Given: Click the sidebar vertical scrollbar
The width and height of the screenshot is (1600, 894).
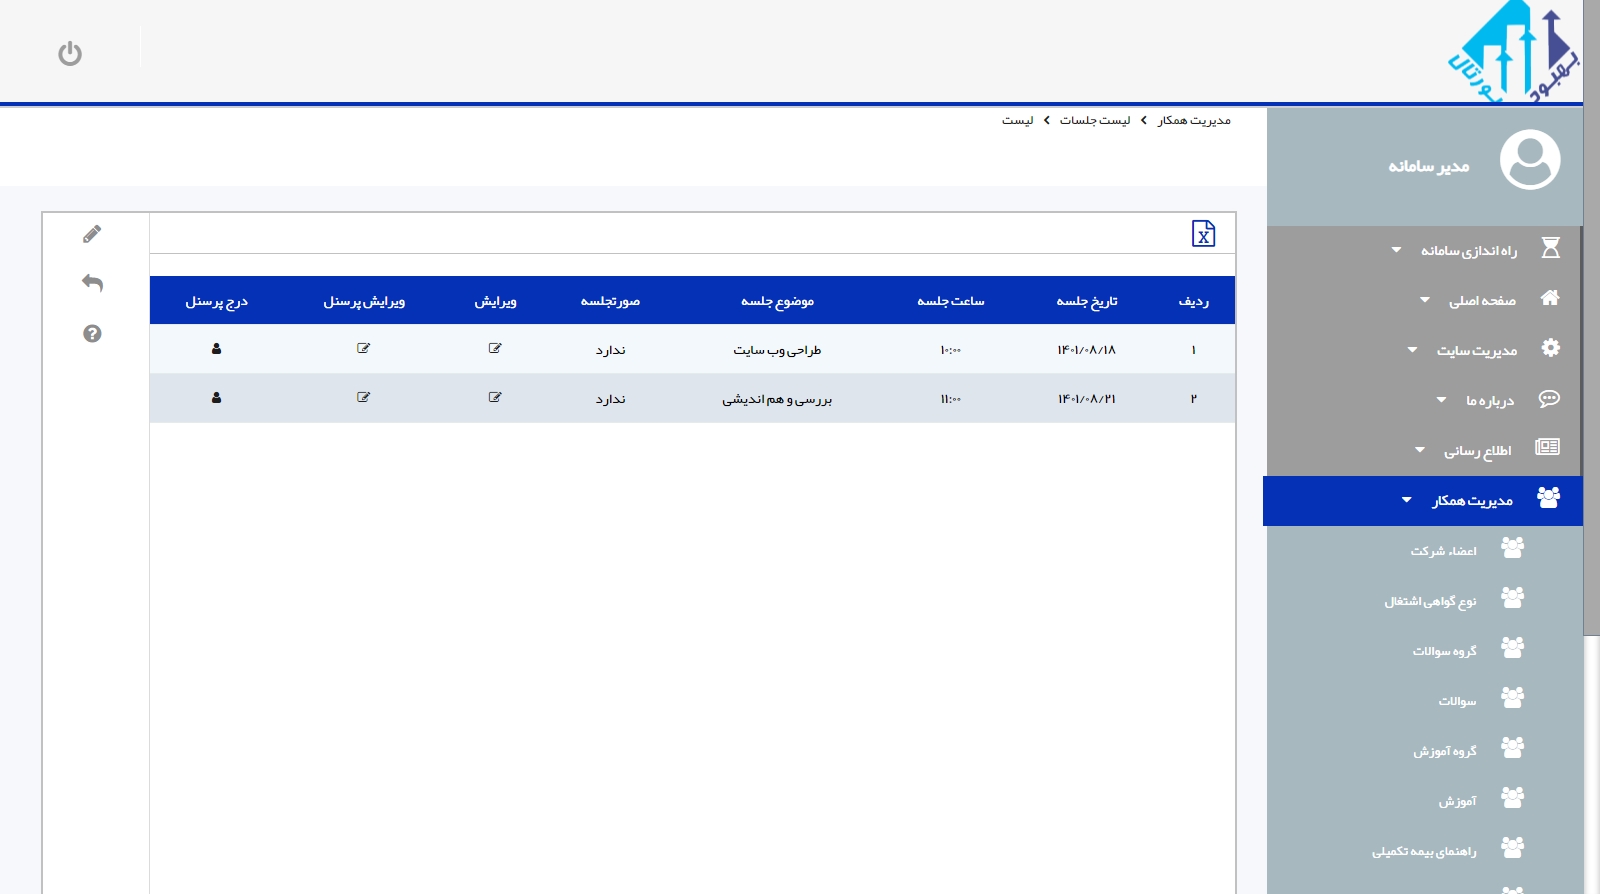Looking at the screenshot, I should click(x=1591, y=400).
